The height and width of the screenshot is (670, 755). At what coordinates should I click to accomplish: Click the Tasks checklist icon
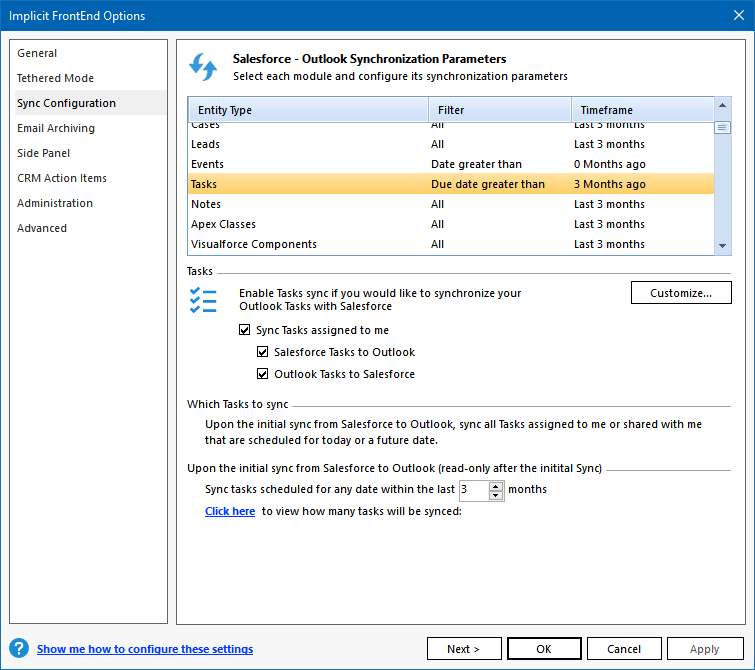click(x=203, y=300)
